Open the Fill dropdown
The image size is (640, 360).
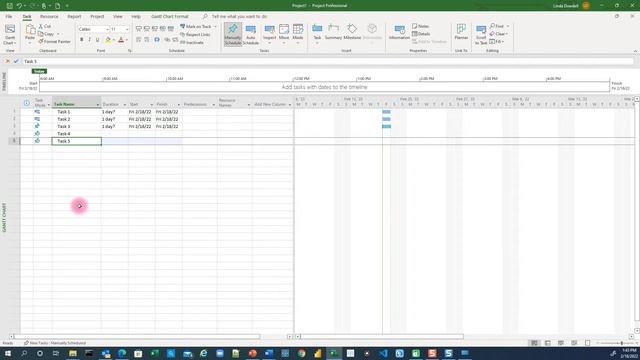pos(496,42)
